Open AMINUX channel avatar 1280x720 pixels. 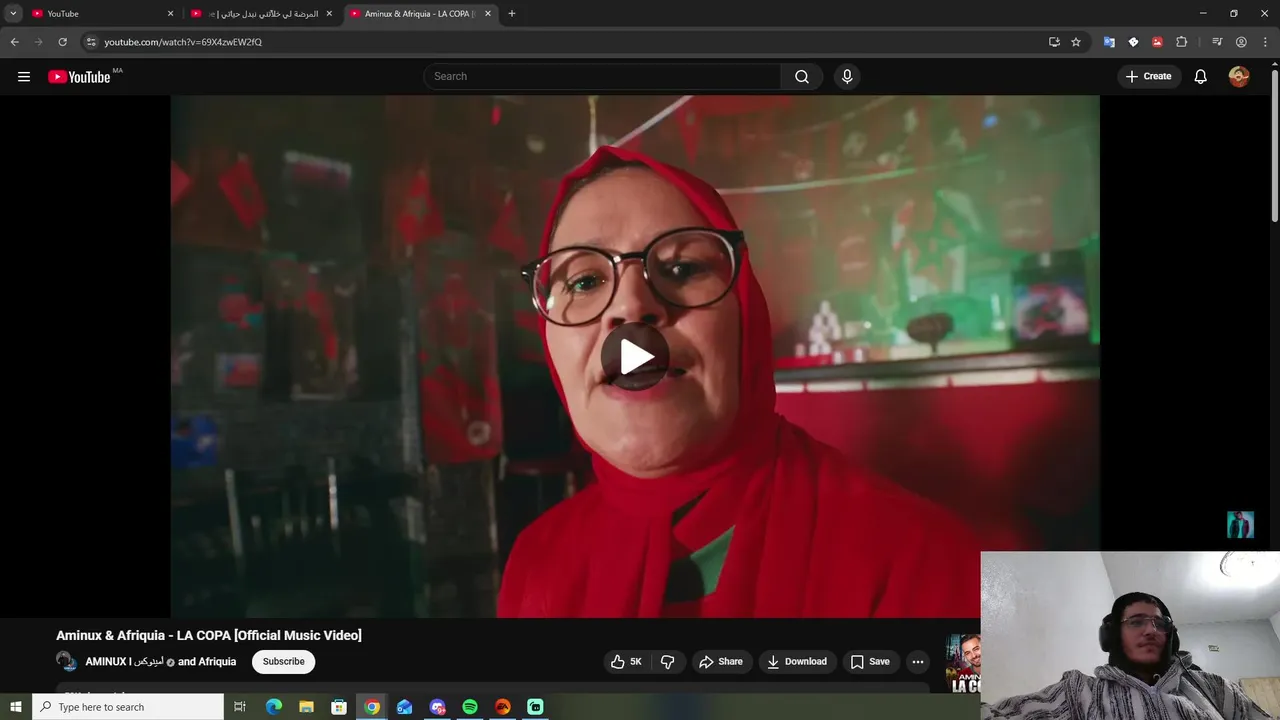coord(66,662)
